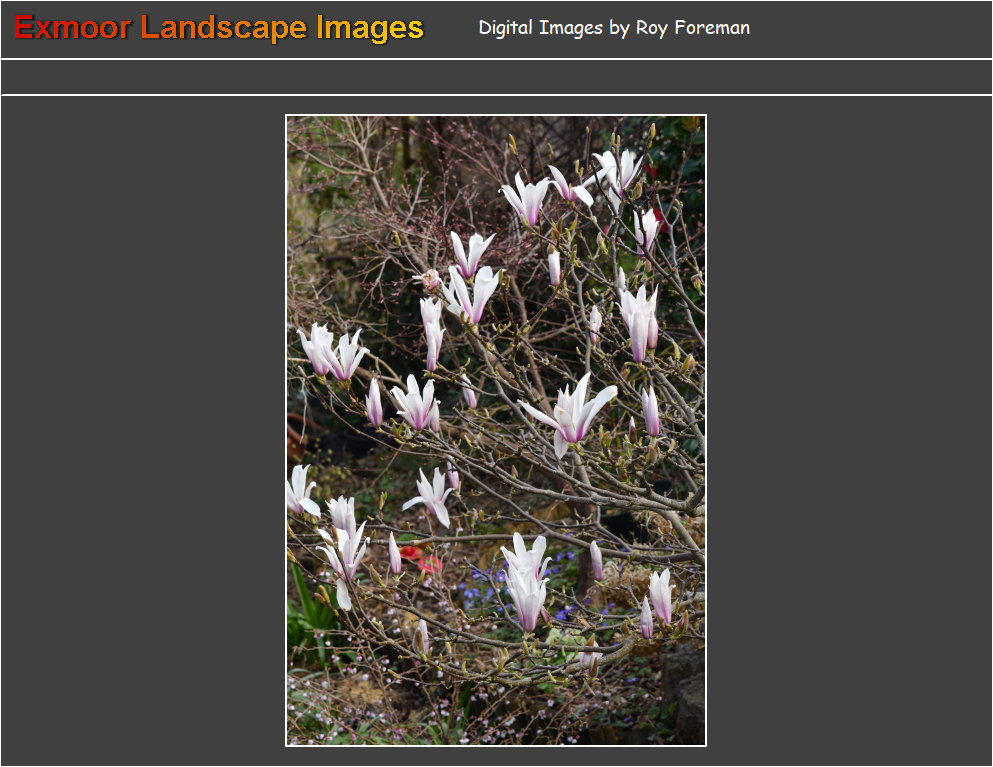This screenshot has width=993, height=767.
Task: Click the magnolia bloom at photo's left edge
Action: pos(299,492)
